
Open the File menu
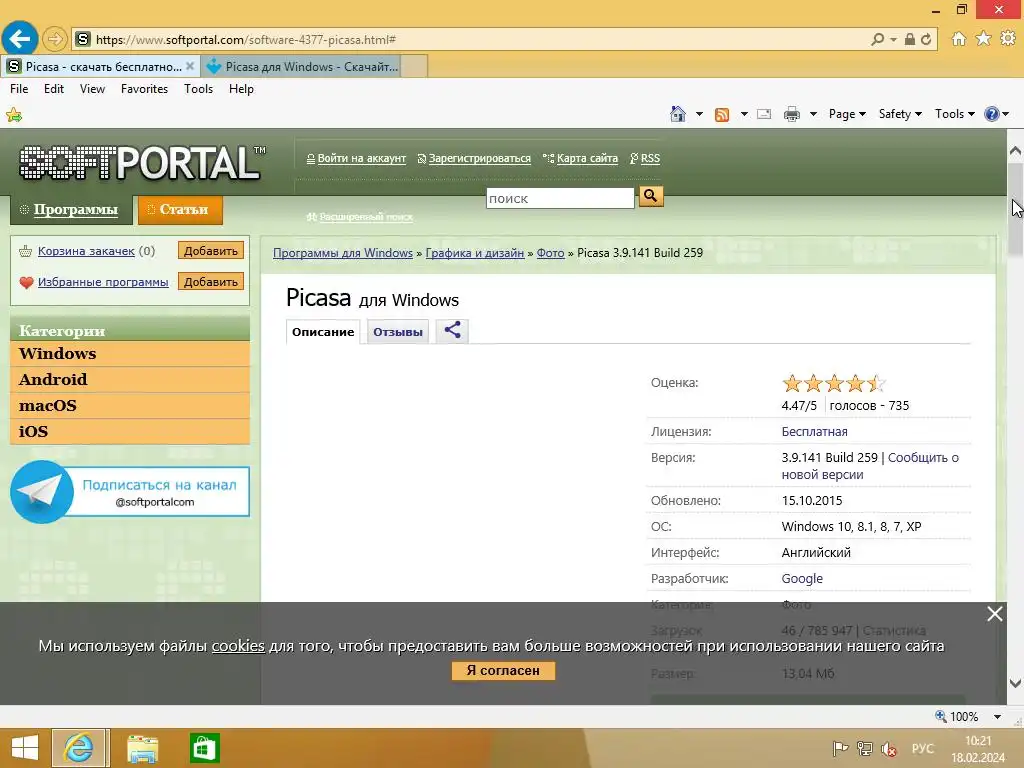click(x=19, y=89)
